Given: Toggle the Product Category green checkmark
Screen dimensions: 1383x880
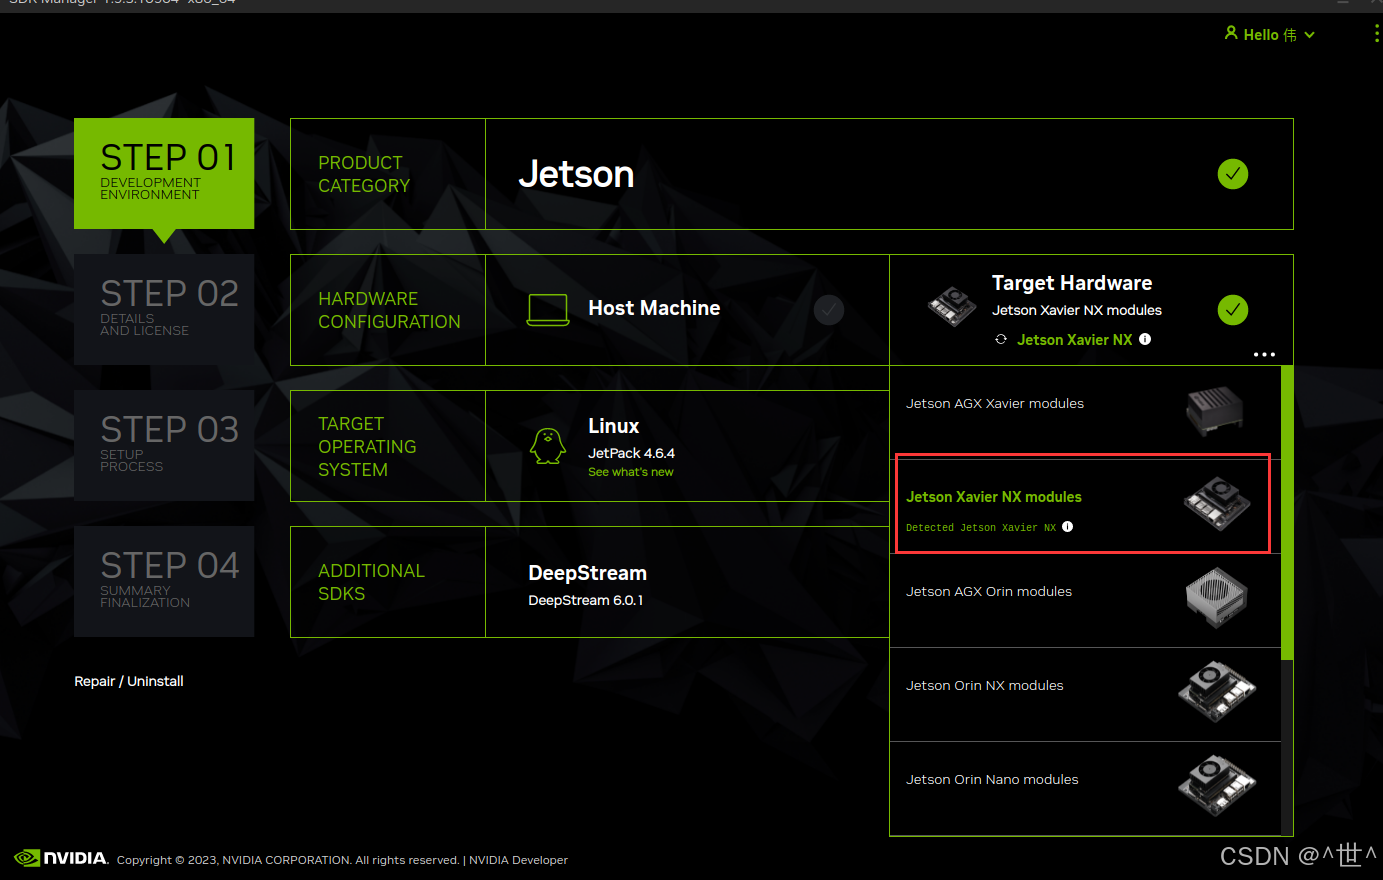Looking at the screenshot, I should (x=1233, y=174).
